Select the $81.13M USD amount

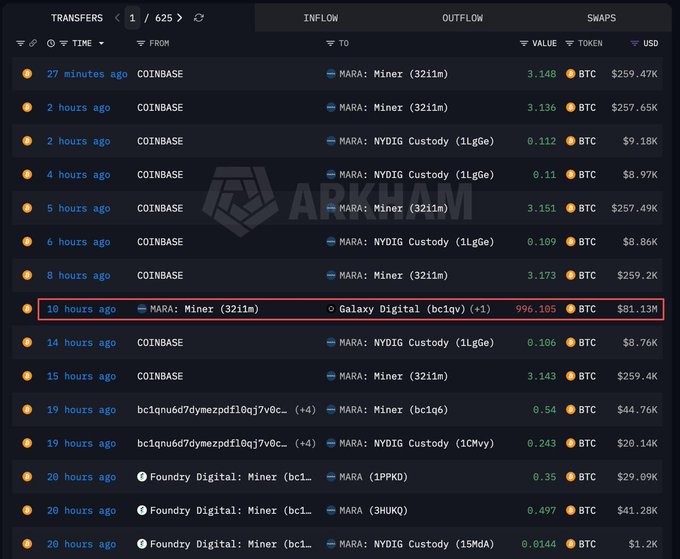[x=637, y=309]
